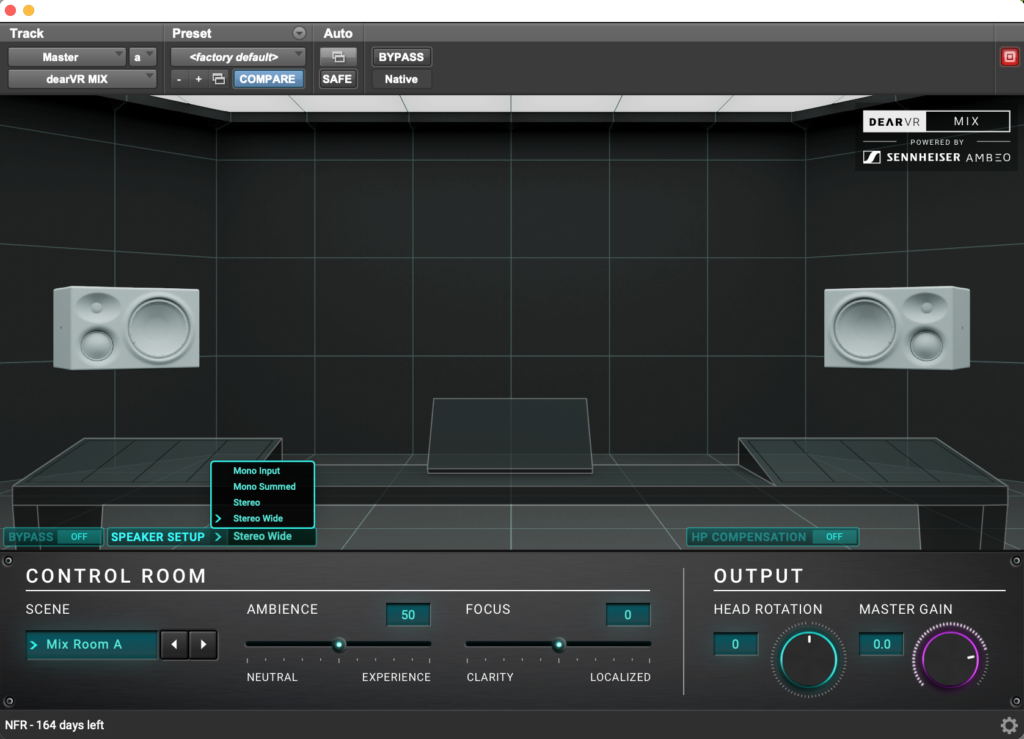This screenshot has width=1024, height=739.
Task: Click the previous preset minus button
Action: [179, 79]
